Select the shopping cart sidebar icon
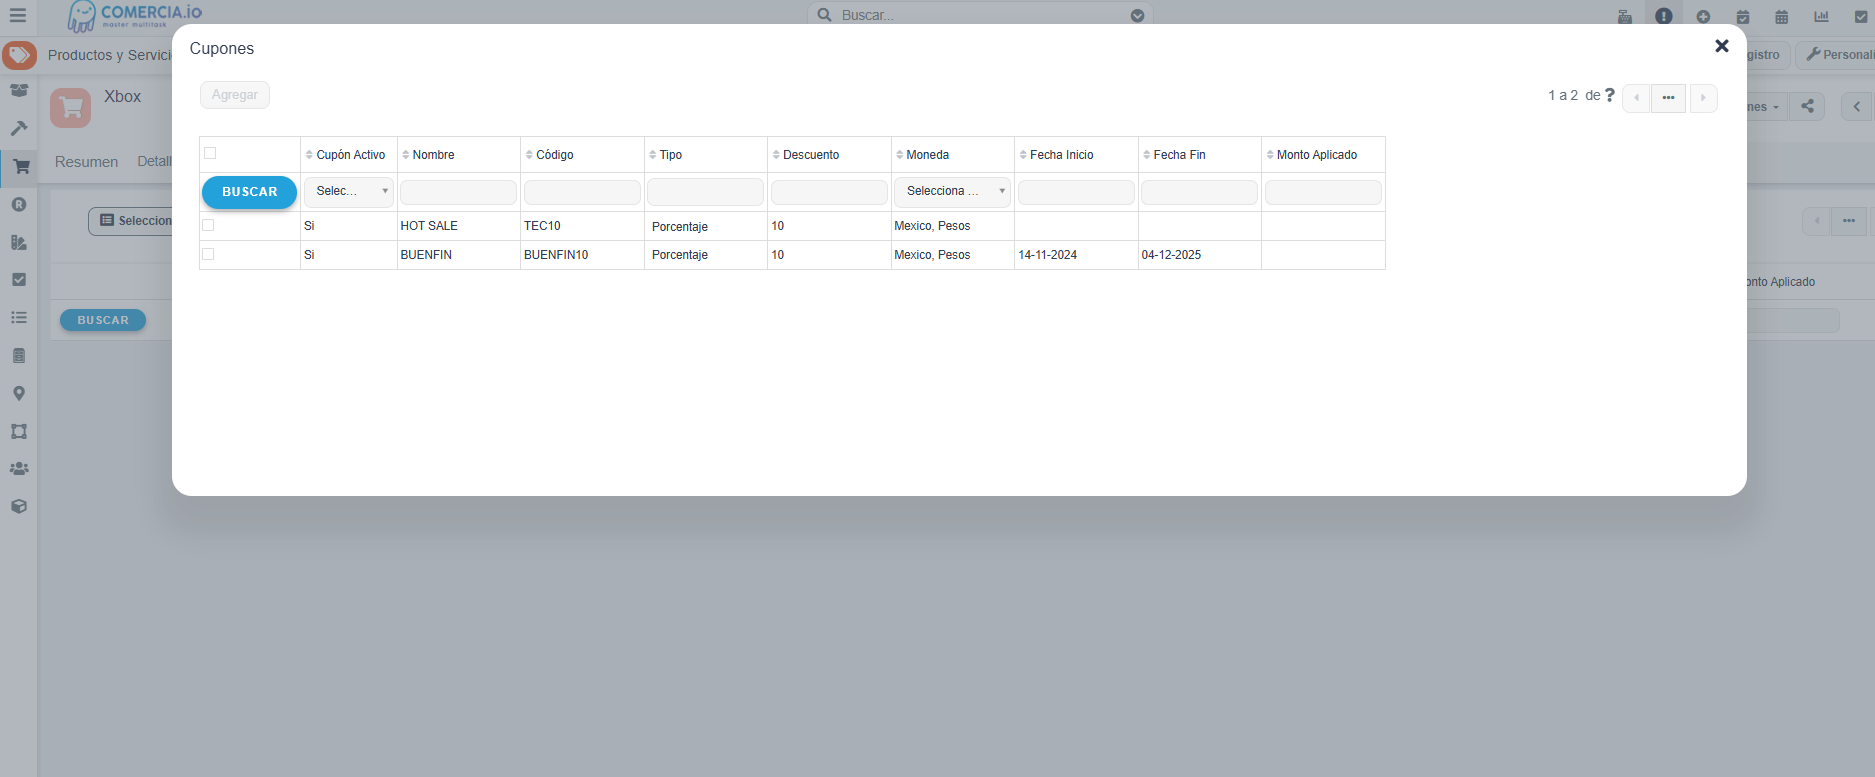This screenshot has width=1875, height=777. [x=20, y=167]
